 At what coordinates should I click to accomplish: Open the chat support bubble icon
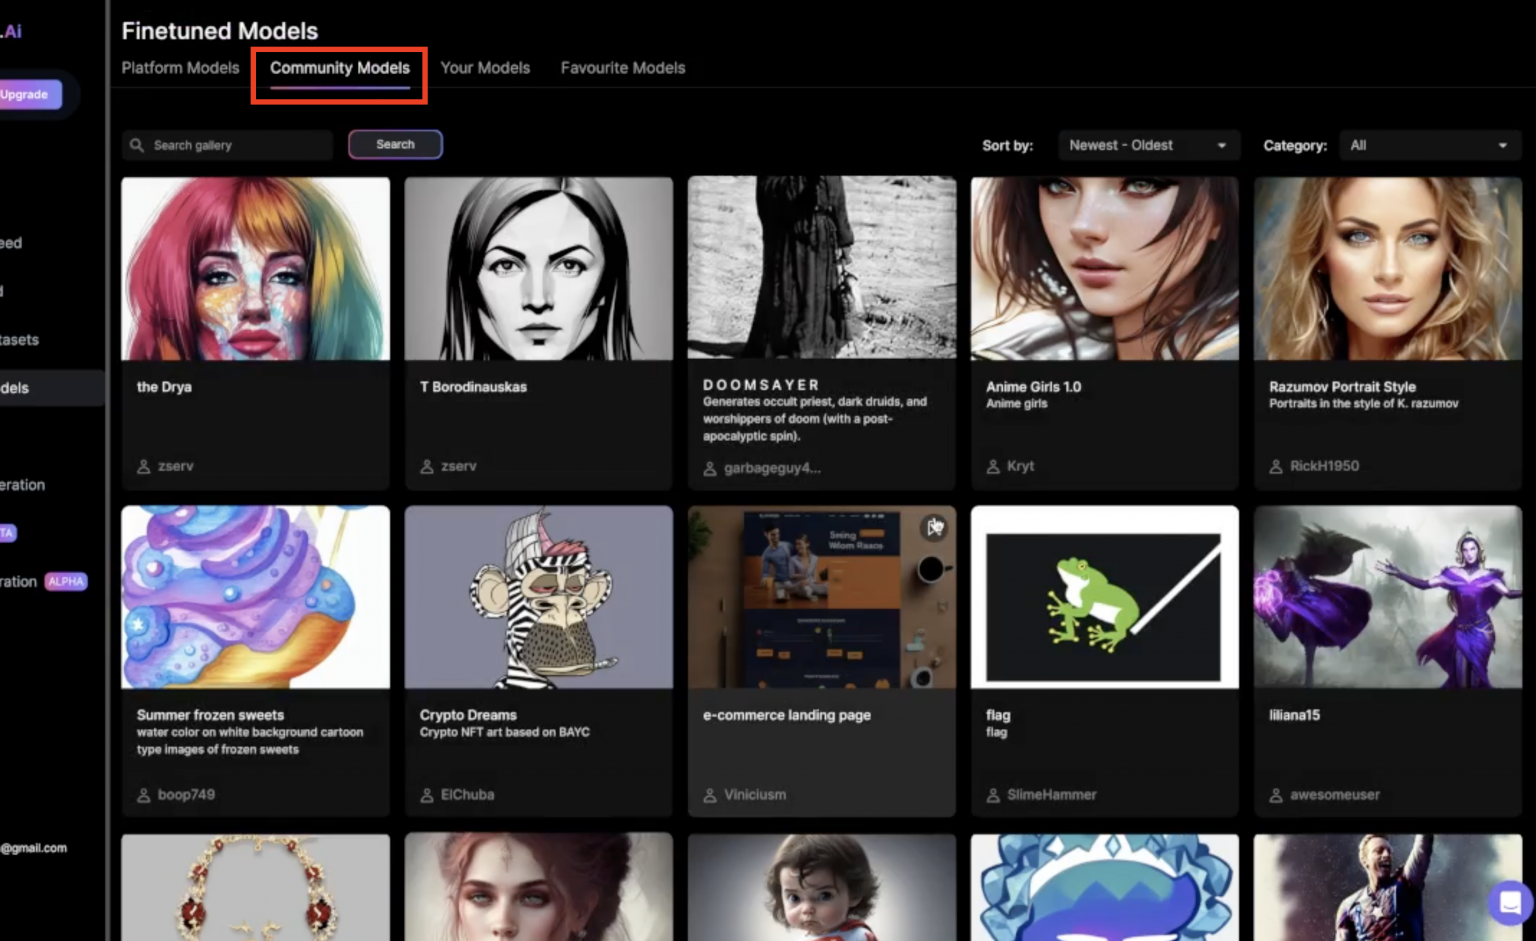point(1510,902)
